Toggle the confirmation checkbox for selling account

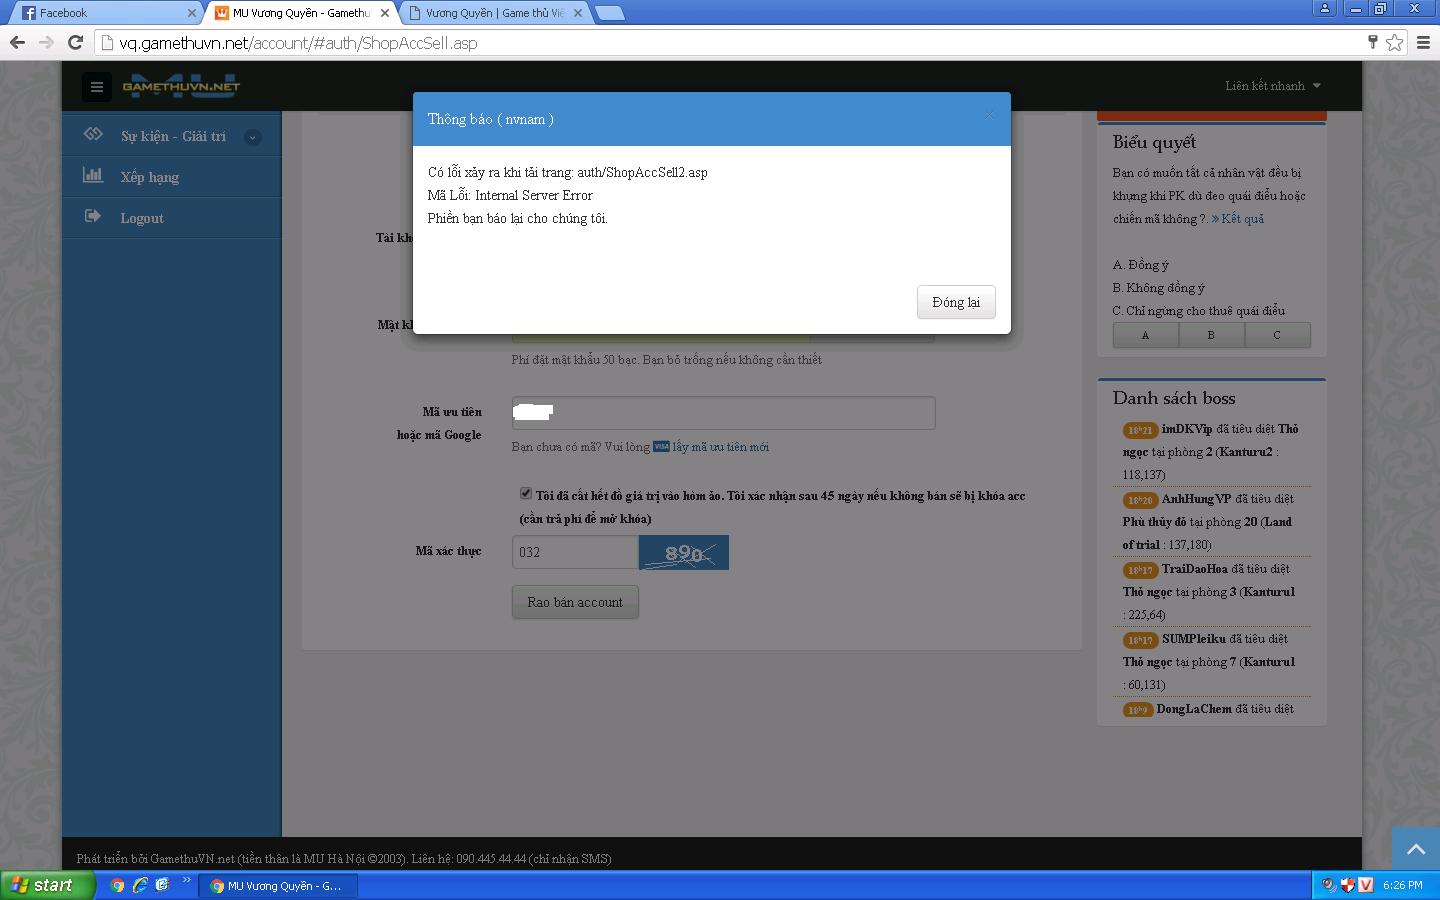(x=526, y=493)
